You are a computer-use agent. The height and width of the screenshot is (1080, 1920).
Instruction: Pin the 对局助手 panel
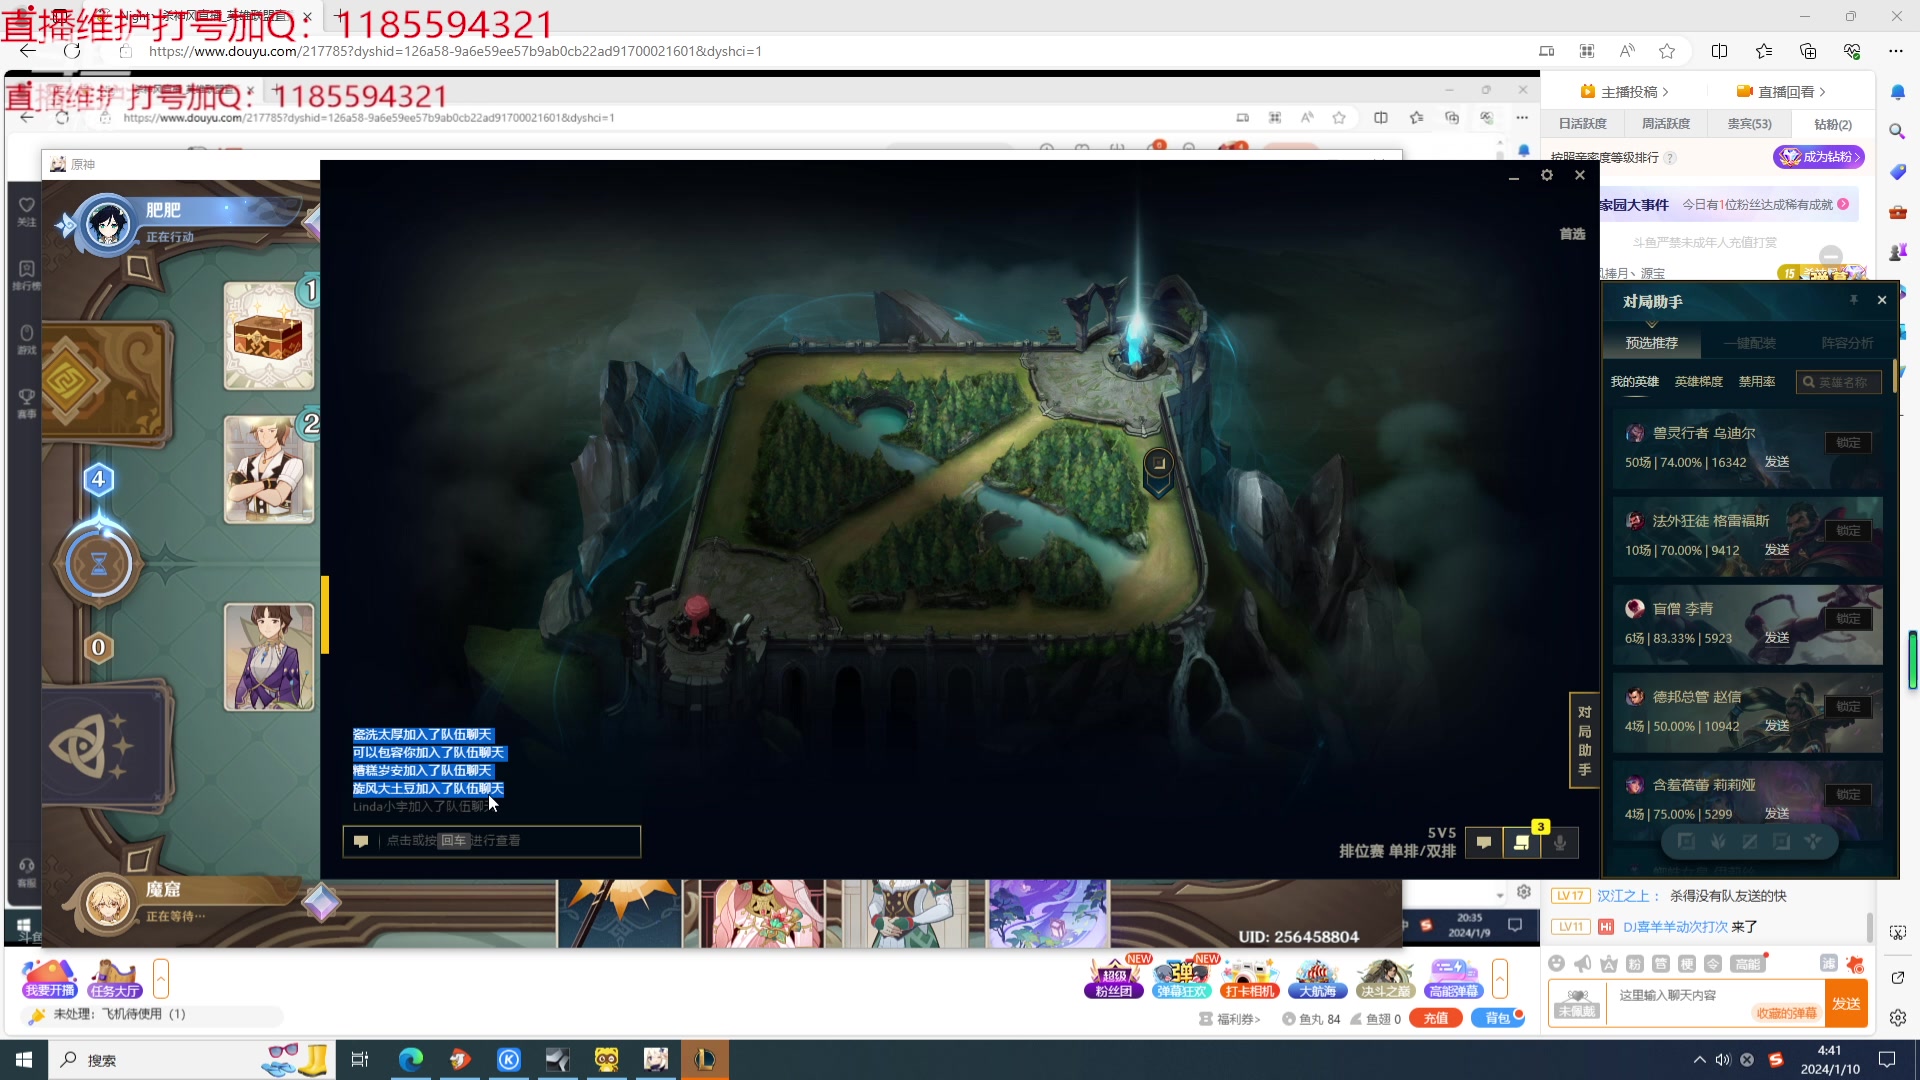[1853, 300]
